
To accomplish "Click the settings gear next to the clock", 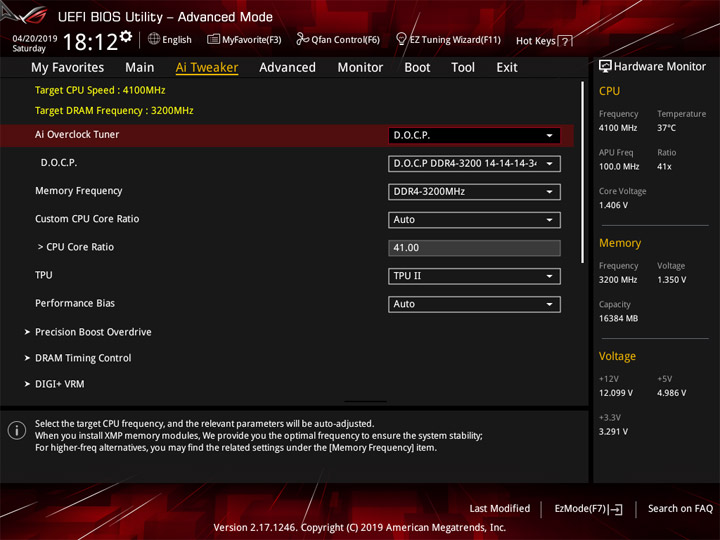I will 126,36.
